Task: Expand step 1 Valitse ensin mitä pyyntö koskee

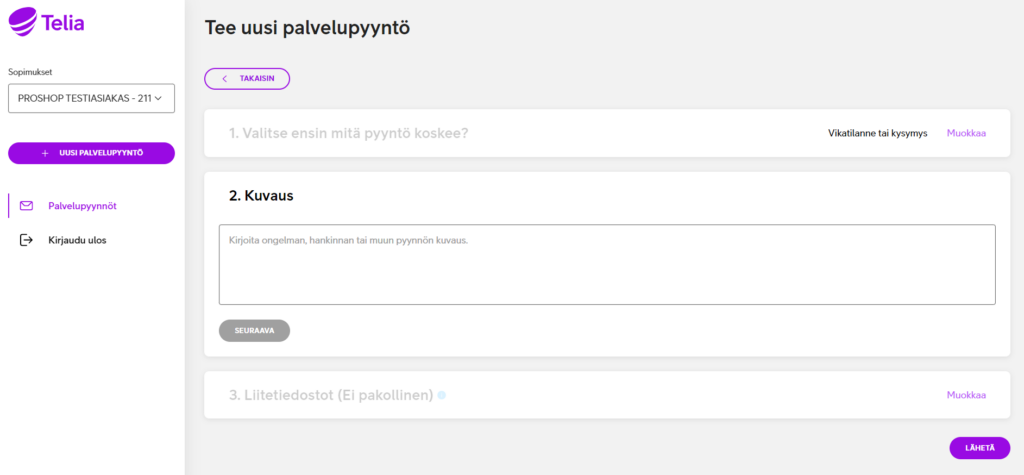Action: [349, 133]
